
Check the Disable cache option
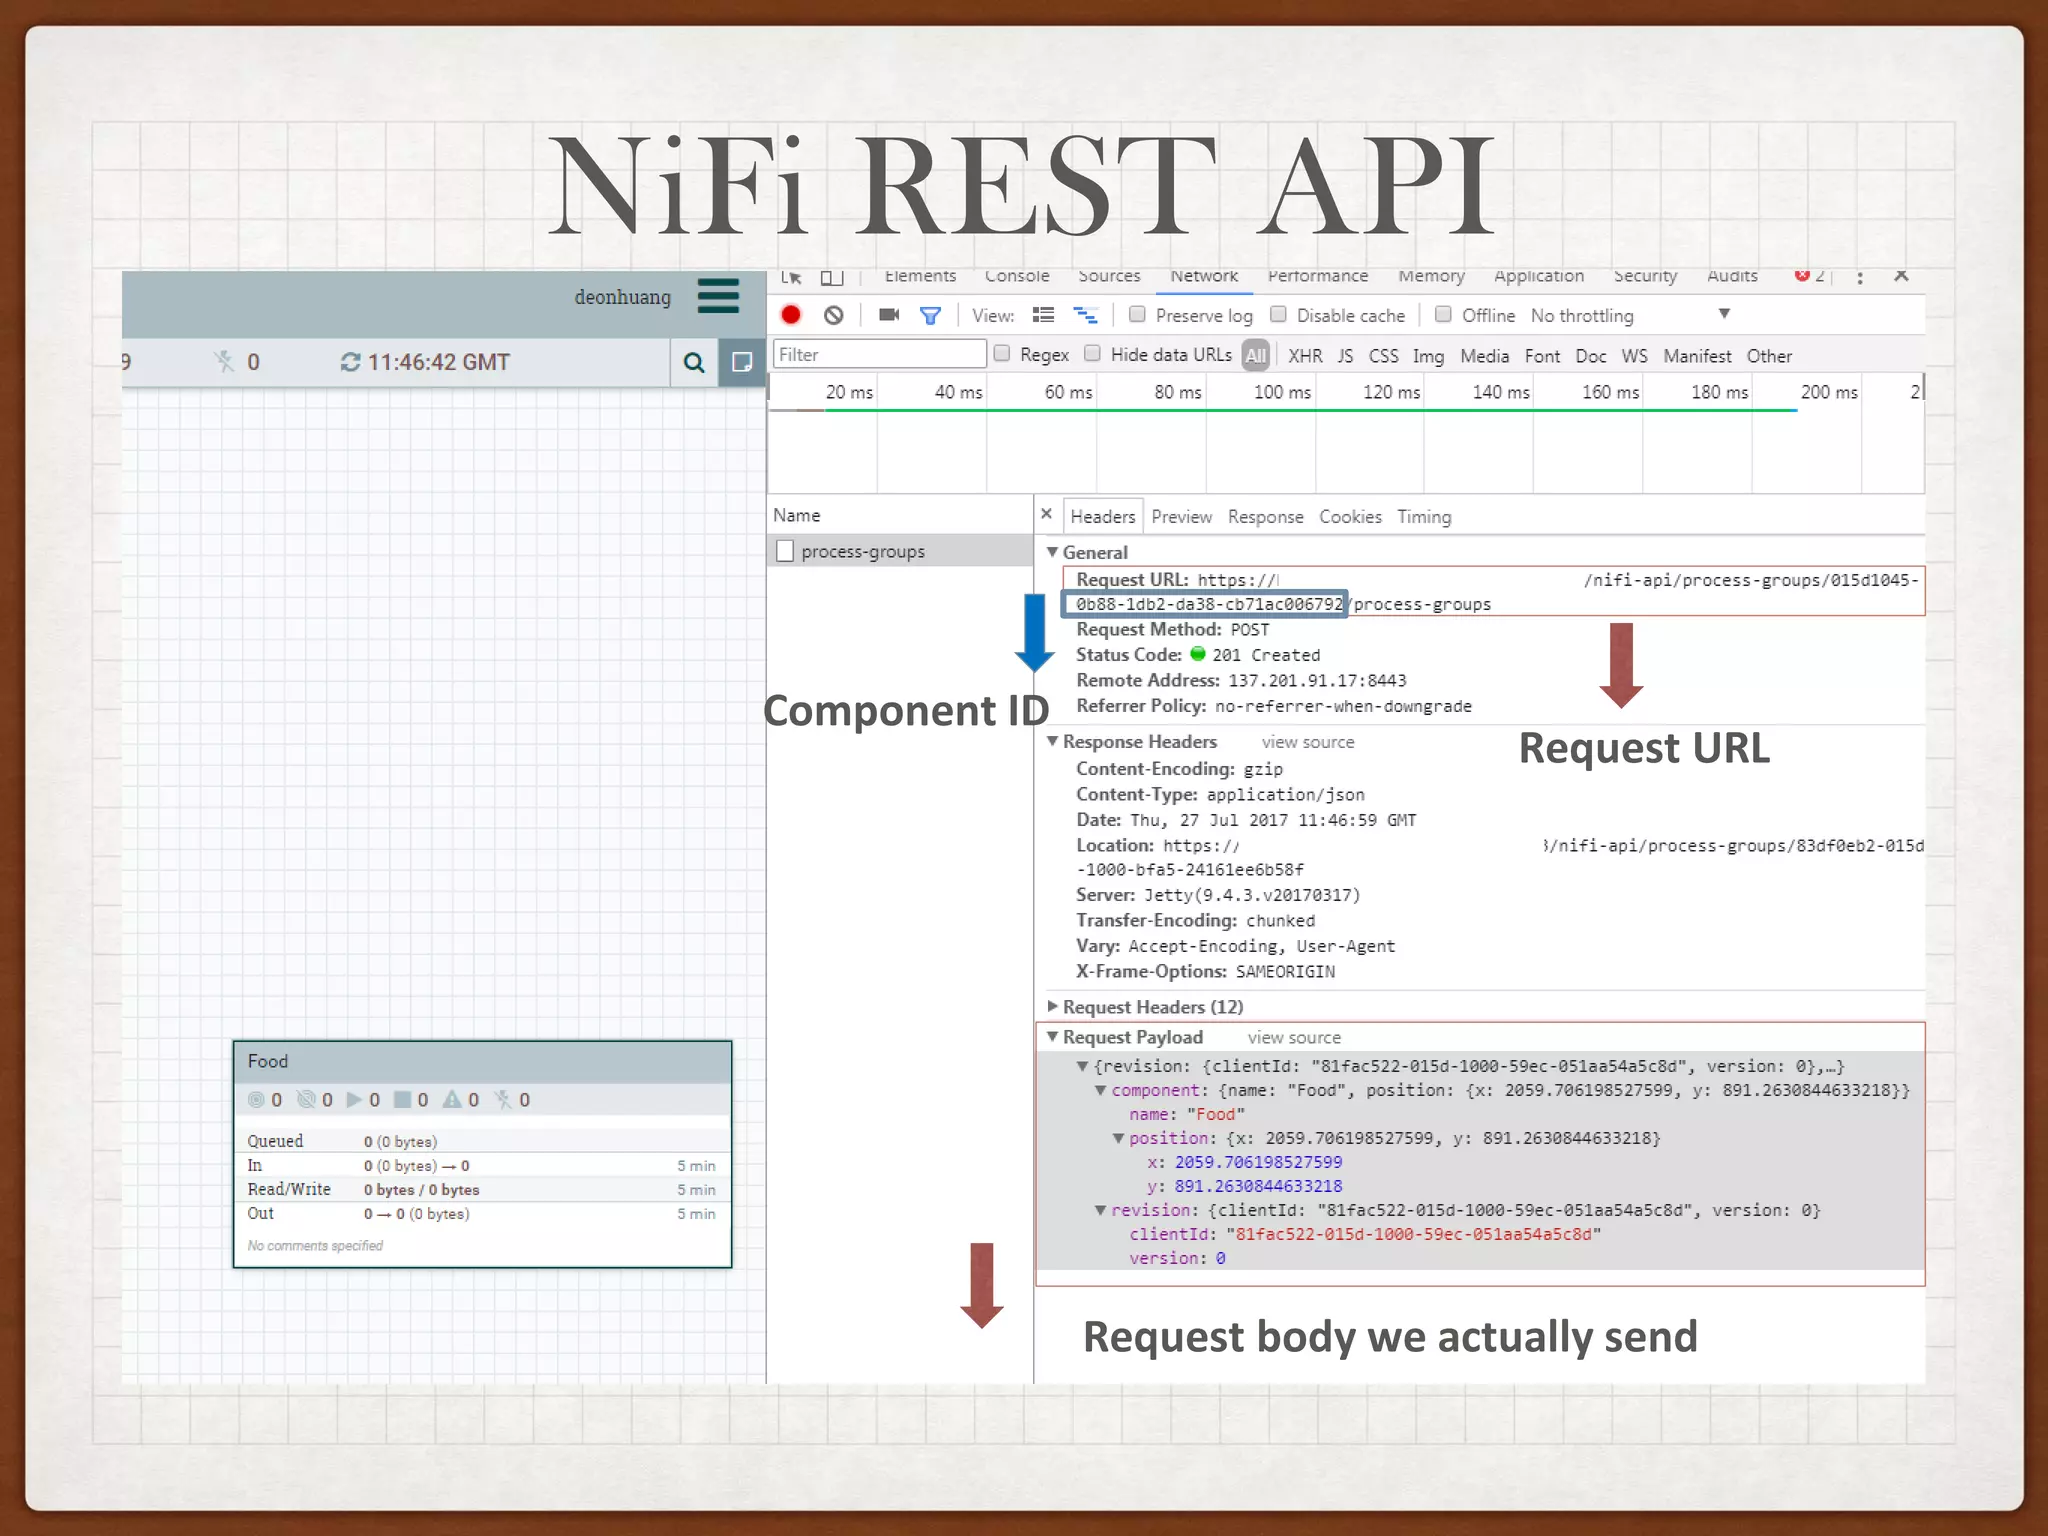point(1278,315)
